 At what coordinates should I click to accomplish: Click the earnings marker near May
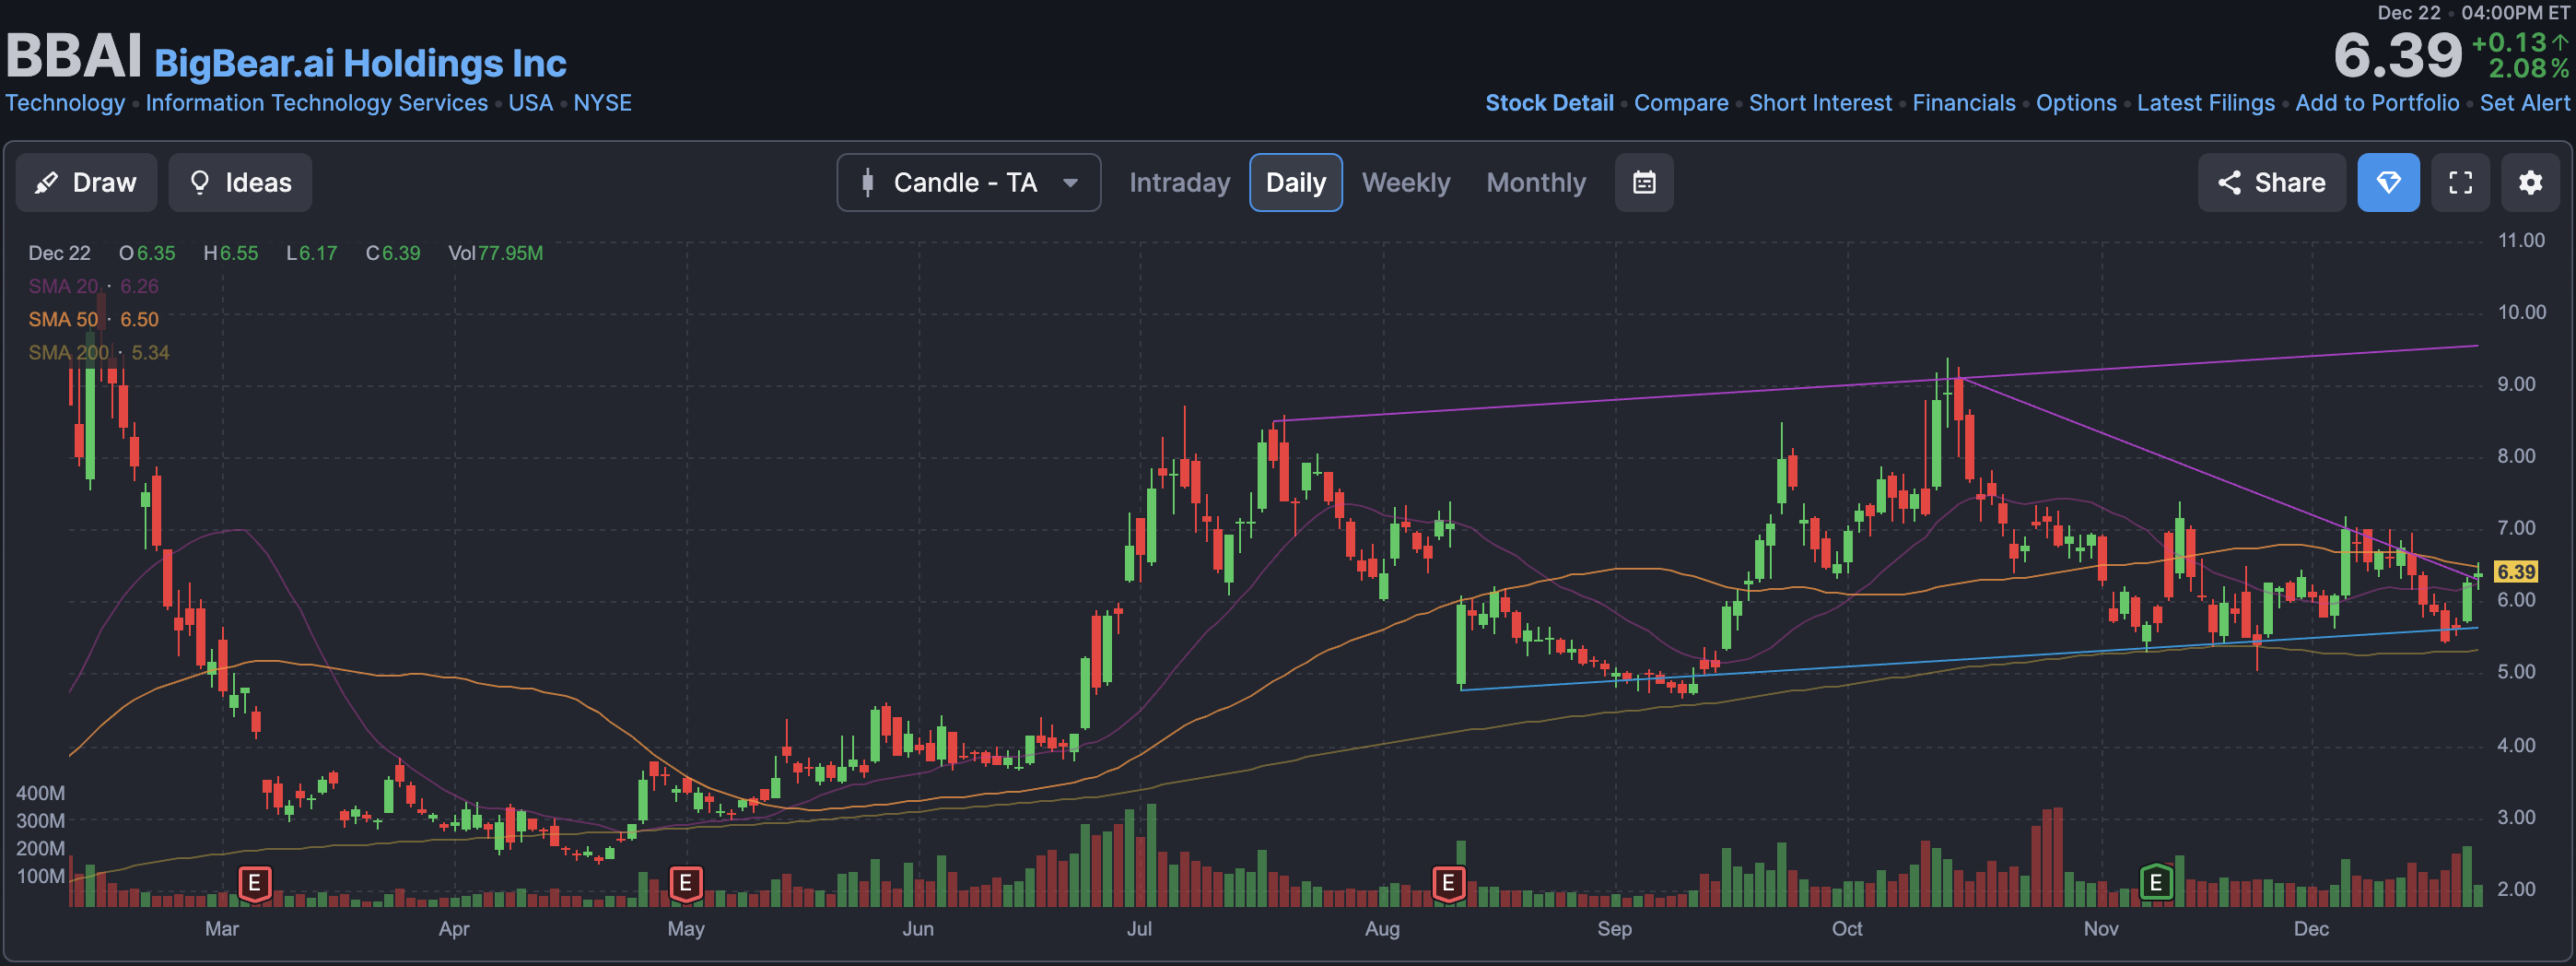point(685,883)
